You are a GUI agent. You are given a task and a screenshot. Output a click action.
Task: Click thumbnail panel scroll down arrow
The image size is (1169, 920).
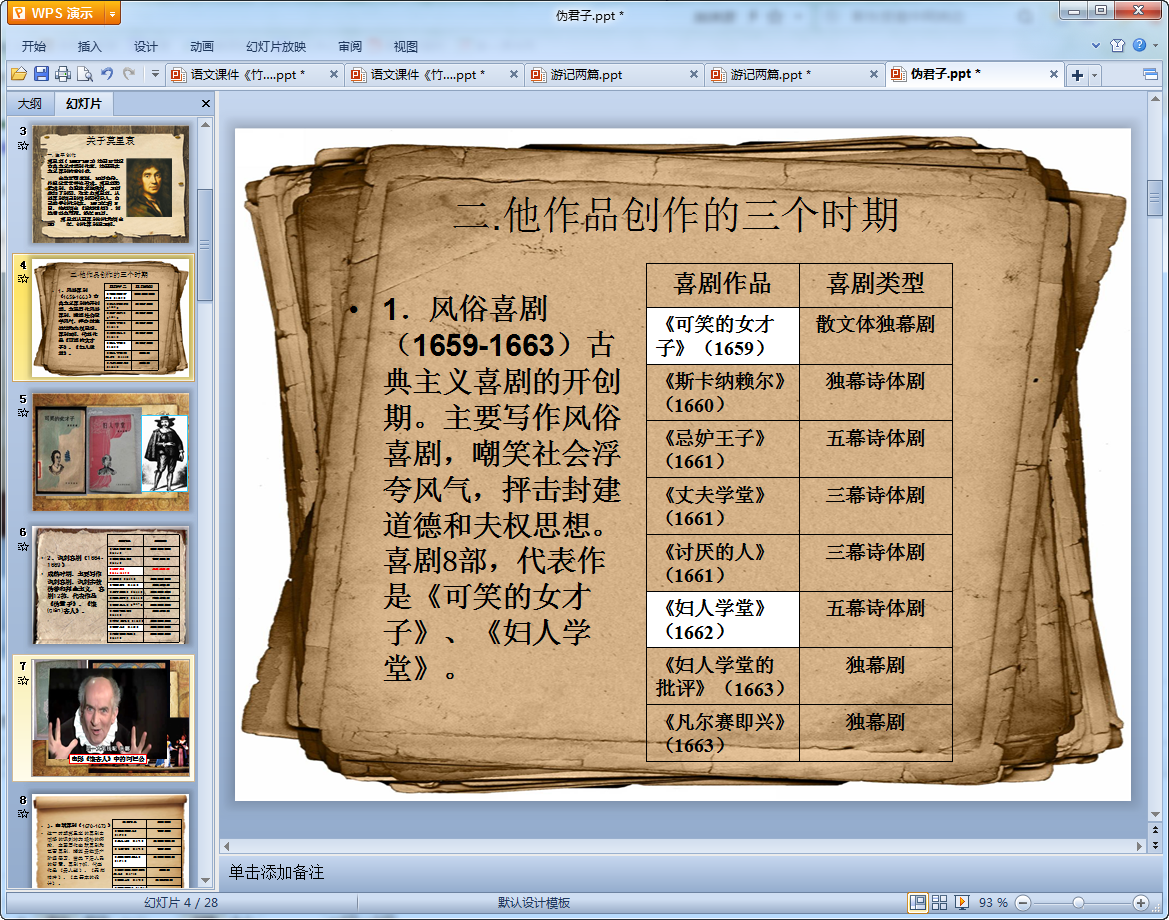[x=205, y=881]
